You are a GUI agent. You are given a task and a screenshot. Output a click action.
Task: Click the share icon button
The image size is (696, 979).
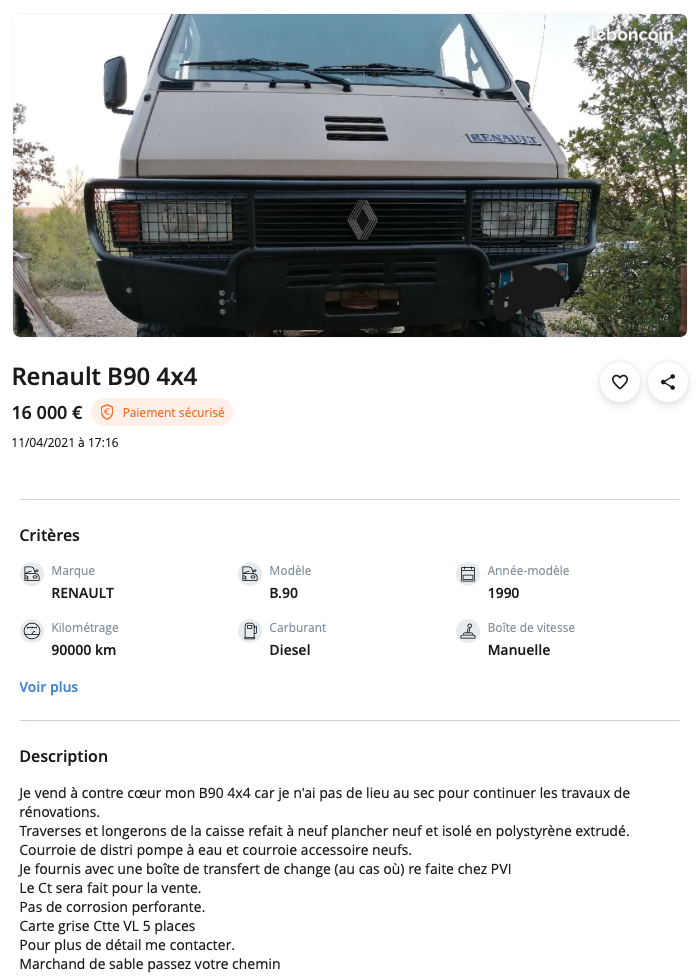(668, 382)
